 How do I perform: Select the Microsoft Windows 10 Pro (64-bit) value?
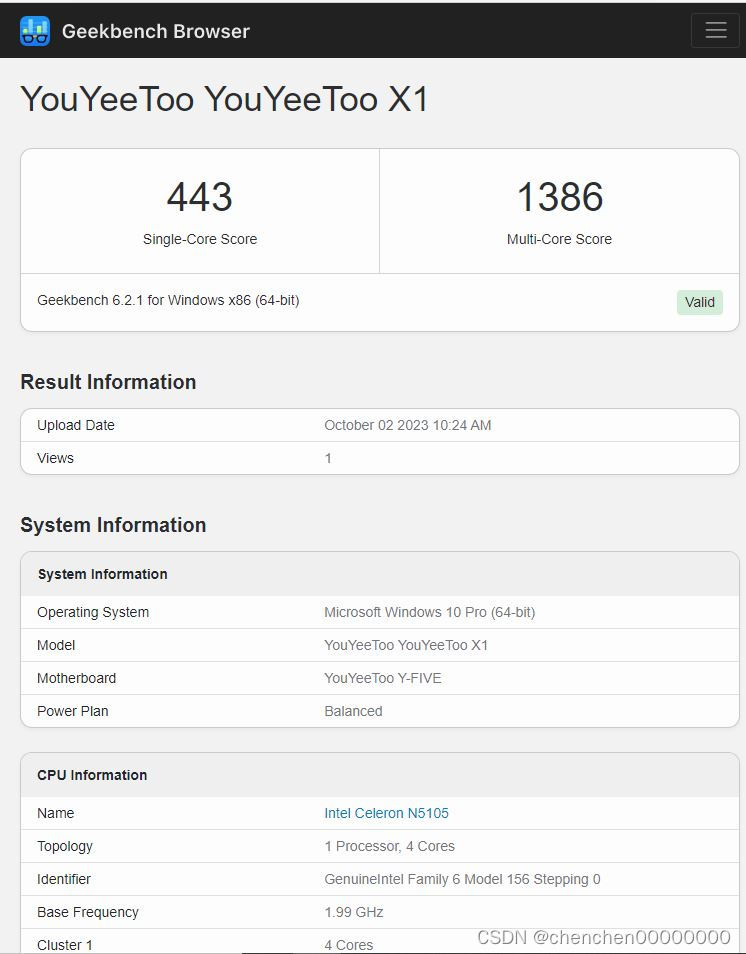pos(430,612)
